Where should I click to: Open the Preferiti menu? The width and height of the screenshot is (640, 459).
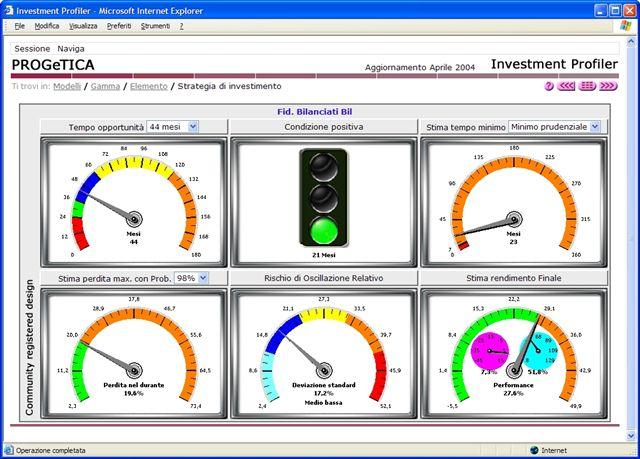[x=119, y=26]
